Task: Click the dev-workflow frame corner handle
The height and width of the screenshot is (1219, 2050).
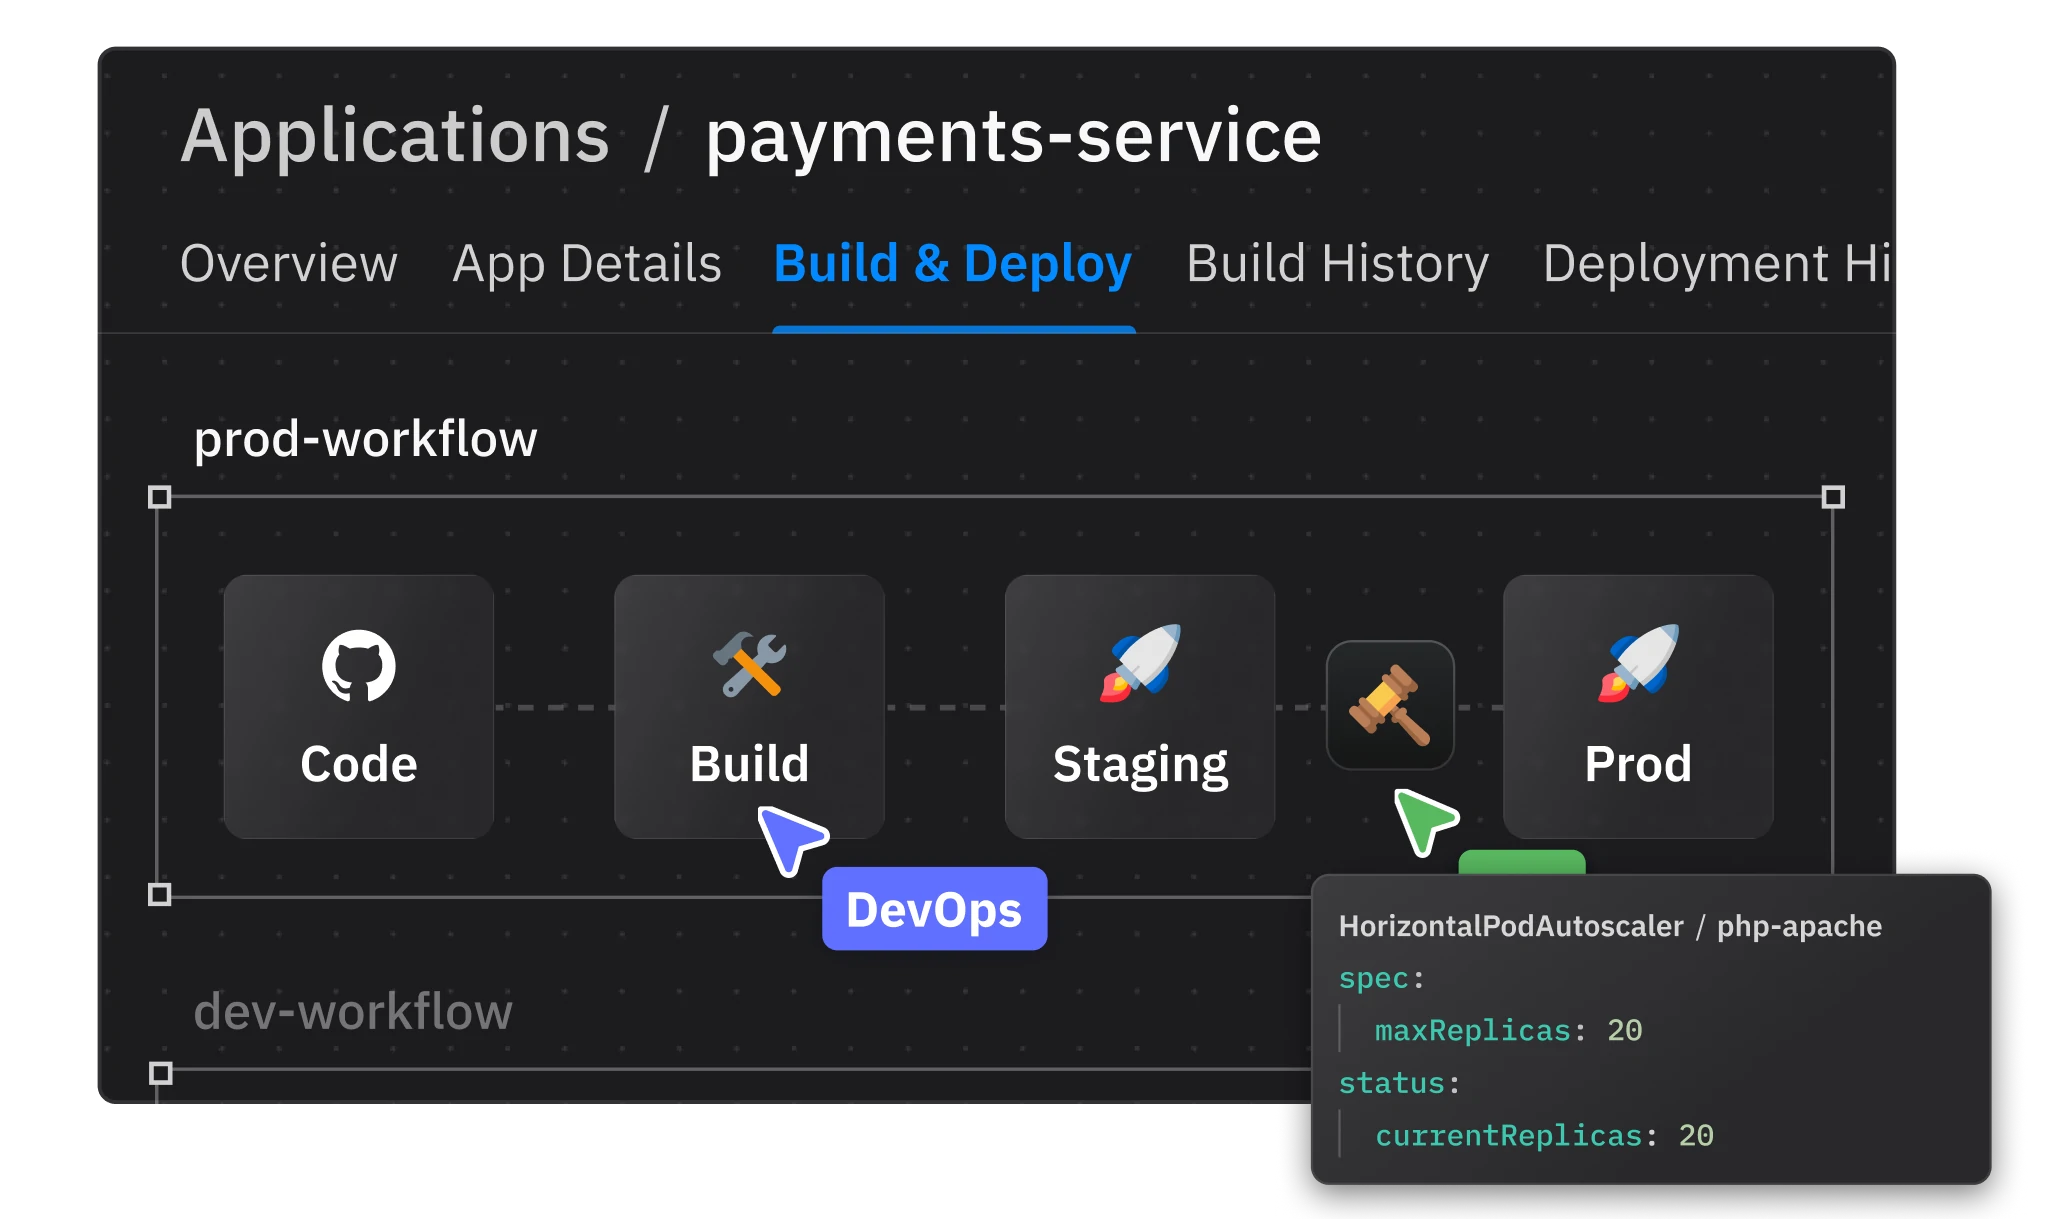Action: click(x=160, y=1073)
